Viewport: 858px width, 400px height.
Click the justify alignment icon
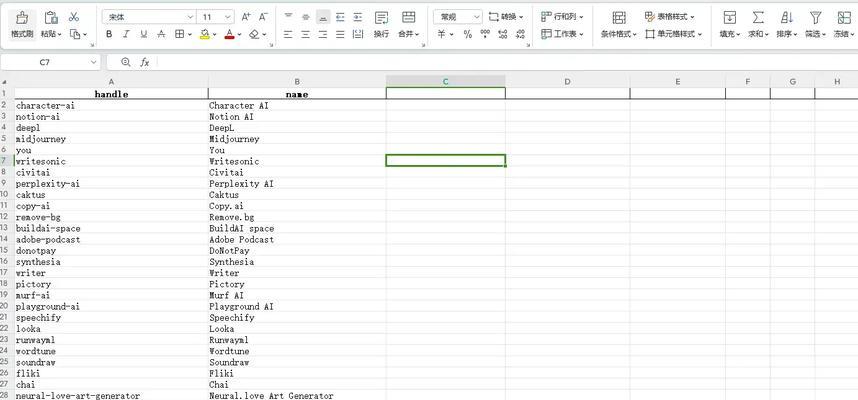pyautogui.click(x=340, y=34)
